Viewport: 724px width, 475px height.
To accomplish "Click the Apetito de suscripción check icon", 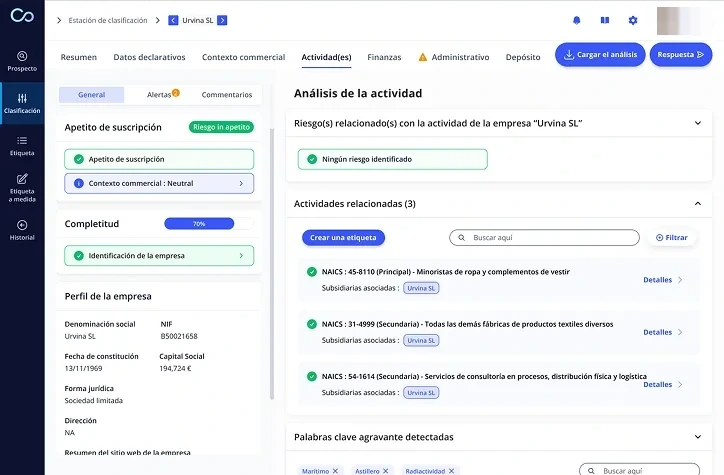I will (78, 159).
